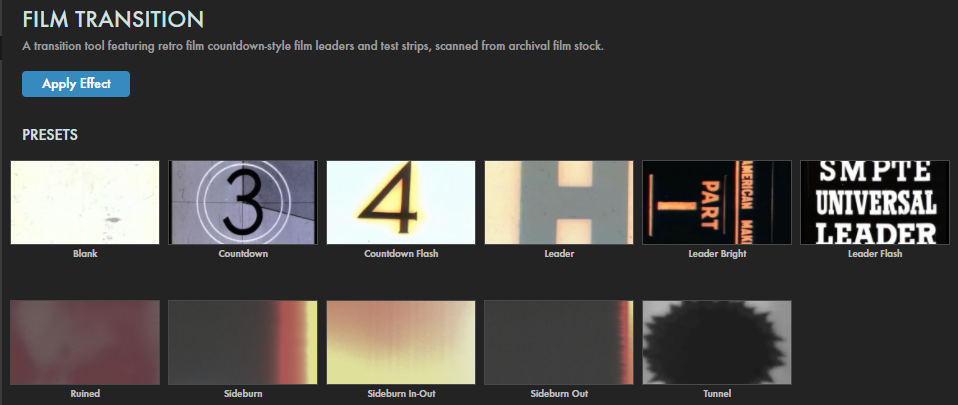Select the Sideburn preset thumbnail

pos(243,342)
